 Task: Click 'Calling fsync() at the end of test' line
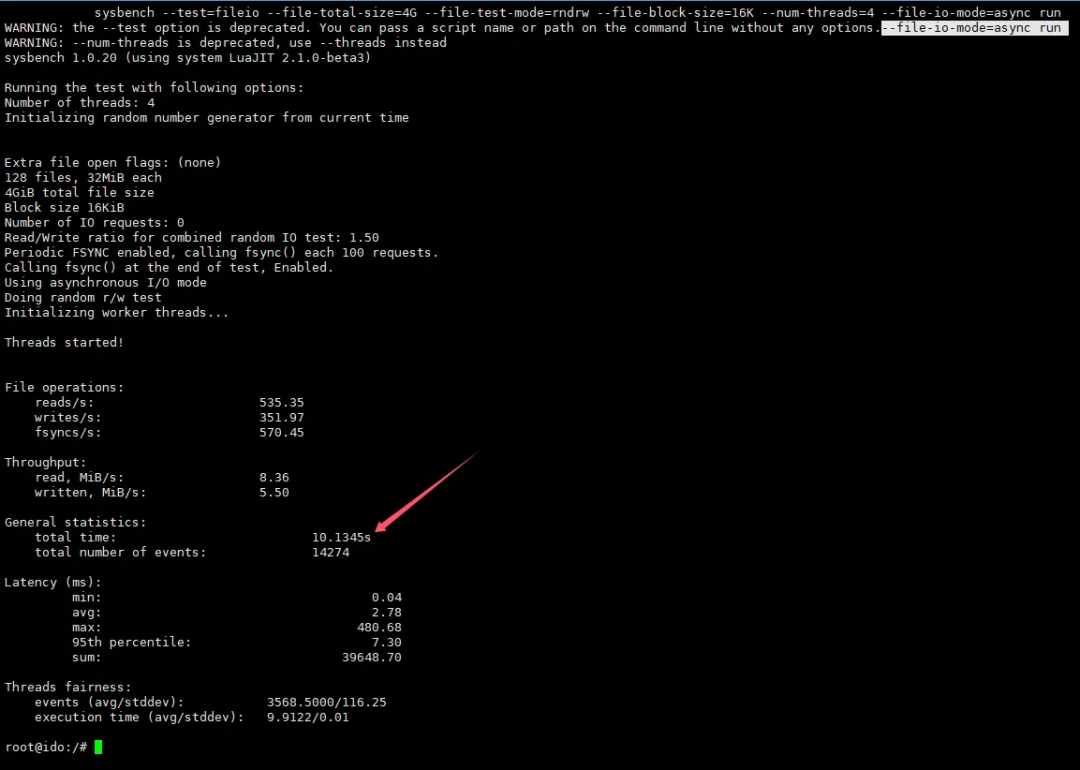pos(169,267)
